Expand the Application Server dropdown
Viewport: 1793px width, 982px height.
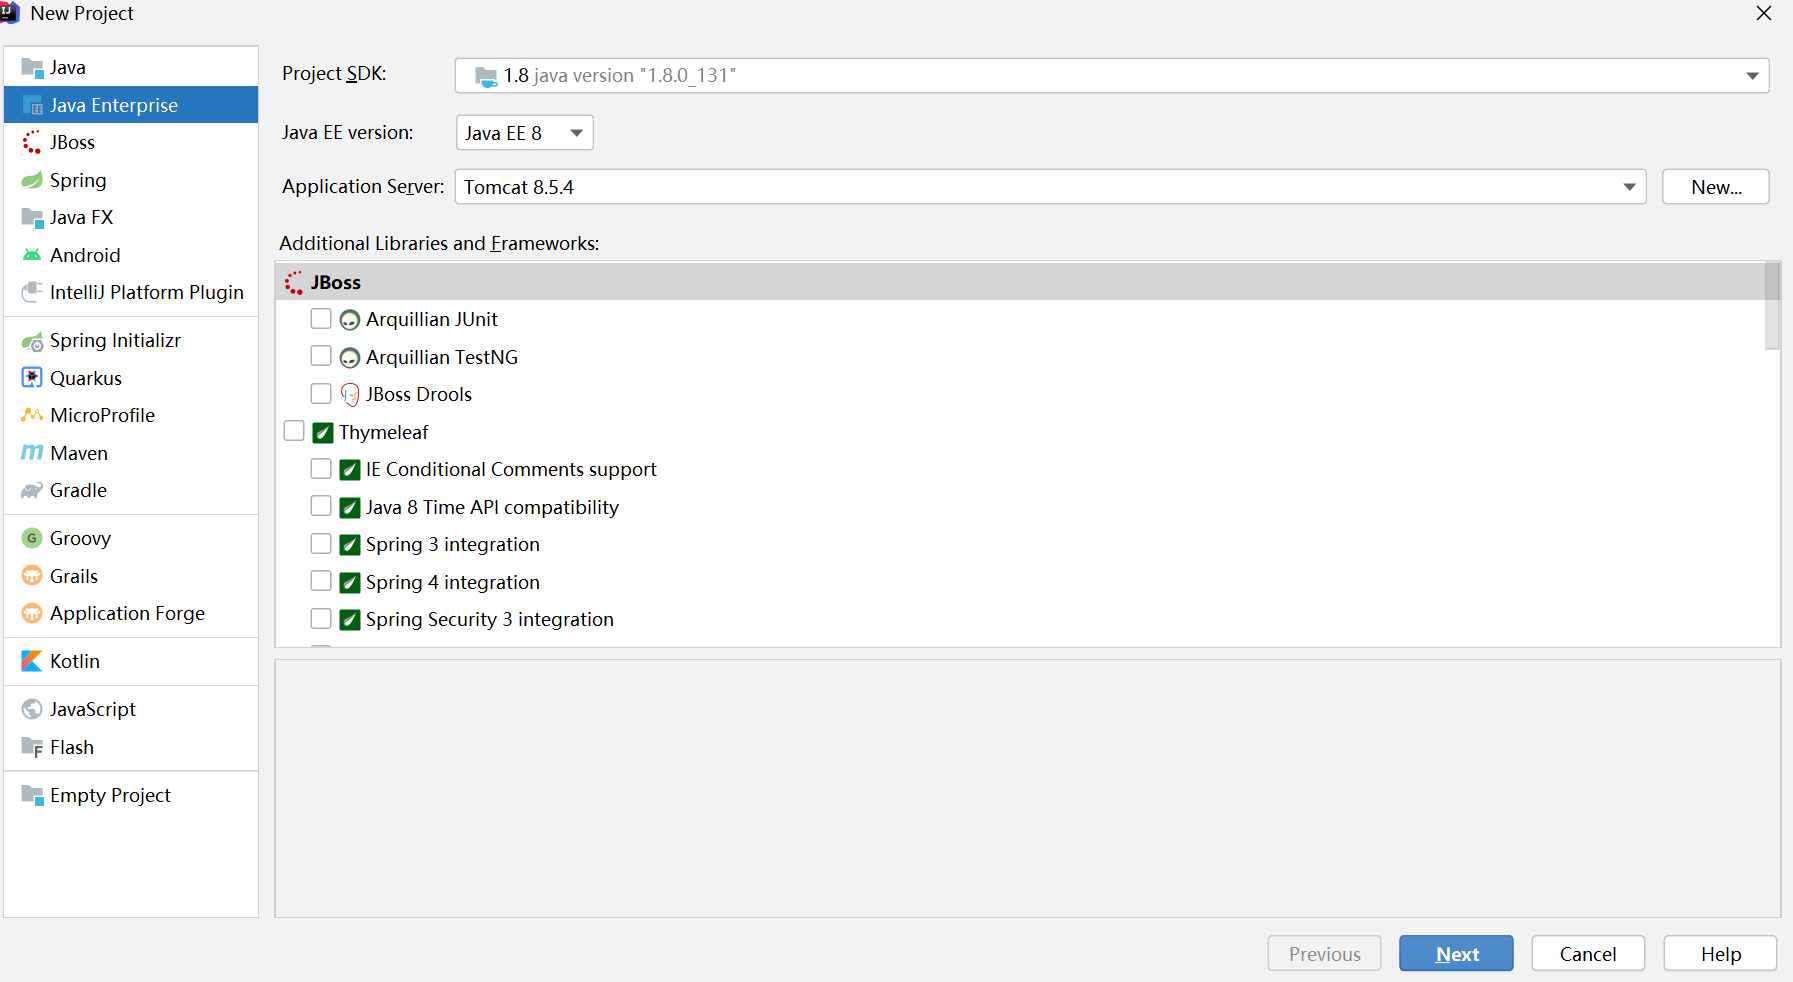(x=1050, y=187)
